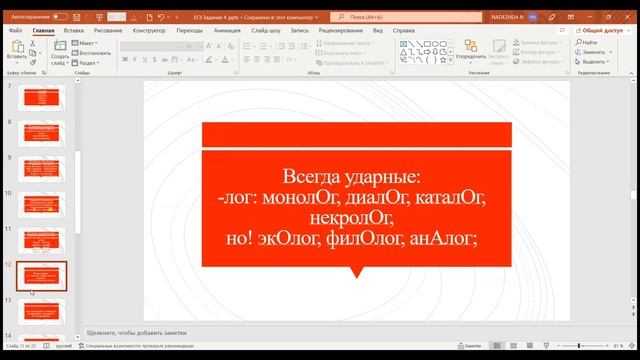Open the clipboard pane launcher
This screenshot has height=360, width=640.
click(x=44, y=73)
